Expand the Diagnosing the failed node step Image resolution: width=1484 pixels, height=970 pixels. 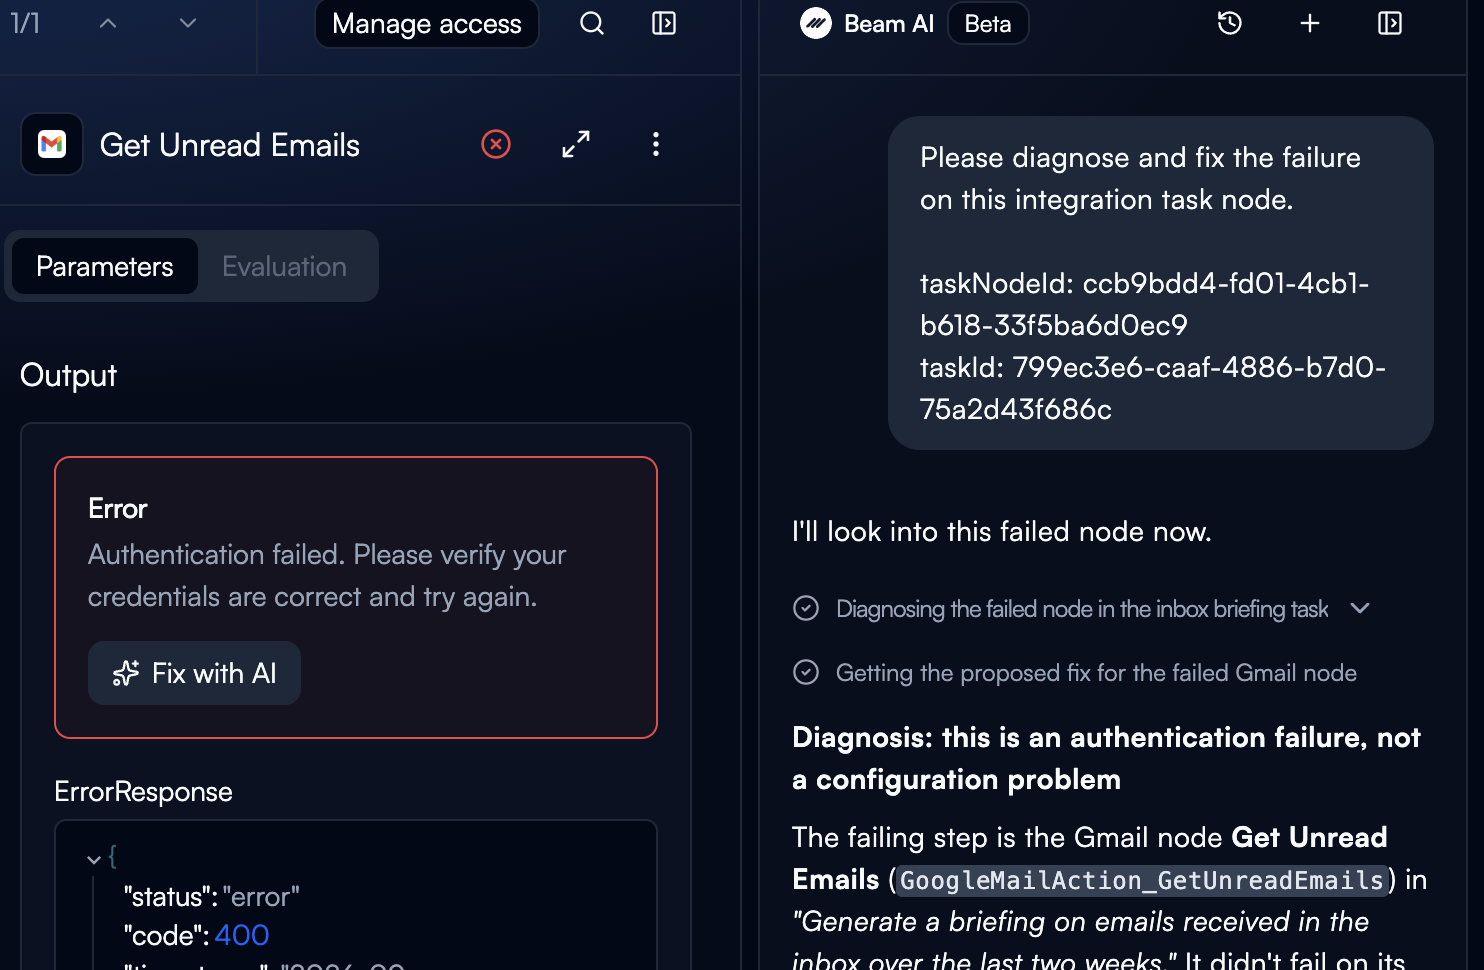(1360, 608)
